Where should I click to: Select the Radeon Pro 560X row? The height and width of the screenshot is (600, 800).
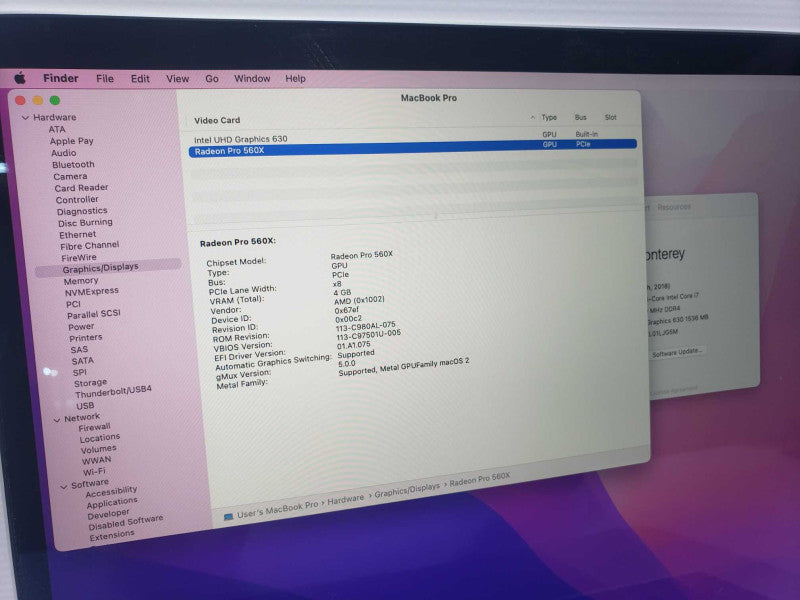(413, 148)
